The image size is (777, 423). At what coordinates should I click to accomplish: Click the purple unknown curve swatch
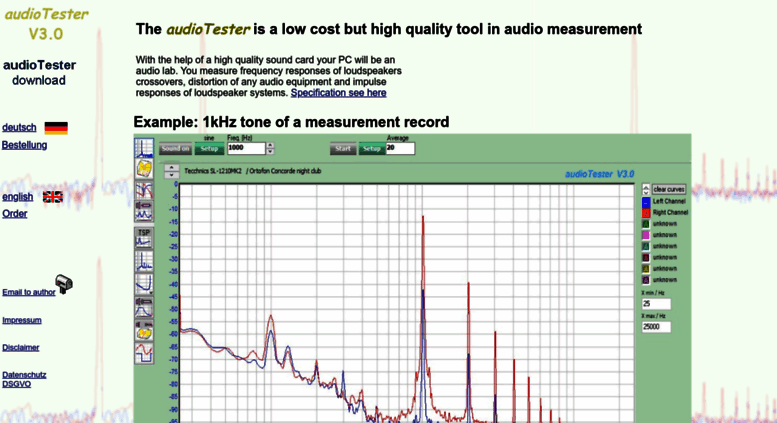(646, 280)
